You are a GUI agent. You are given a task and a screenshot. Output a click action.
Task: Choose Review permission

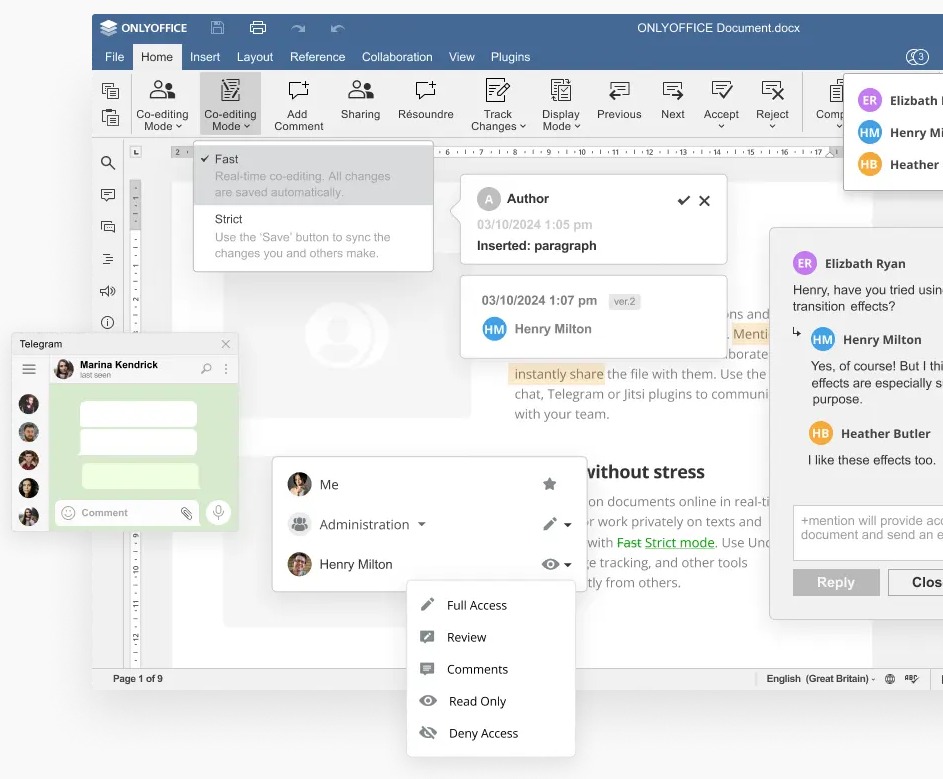pyautogui.click(x=491, y=637)
